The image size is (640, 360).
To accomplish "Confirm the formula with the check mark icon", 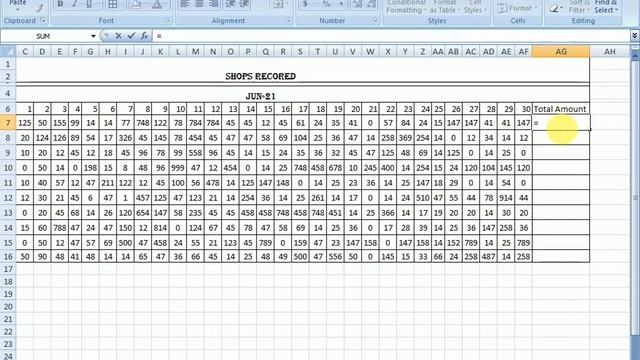I will pos(131,36).
